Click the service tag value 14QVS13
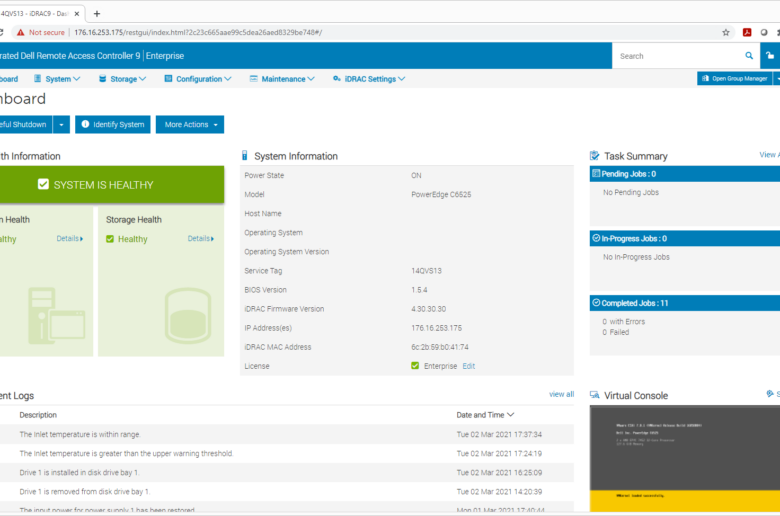 tap(426, 271)
